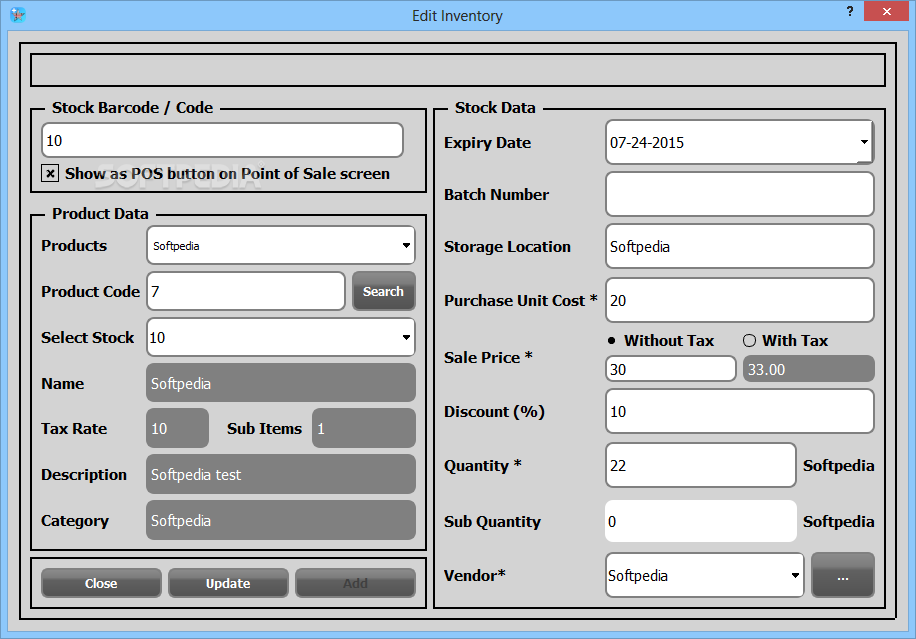The image size is (916, 639).
Task: Click the Discount (%) input field
Action: point(740,411)
